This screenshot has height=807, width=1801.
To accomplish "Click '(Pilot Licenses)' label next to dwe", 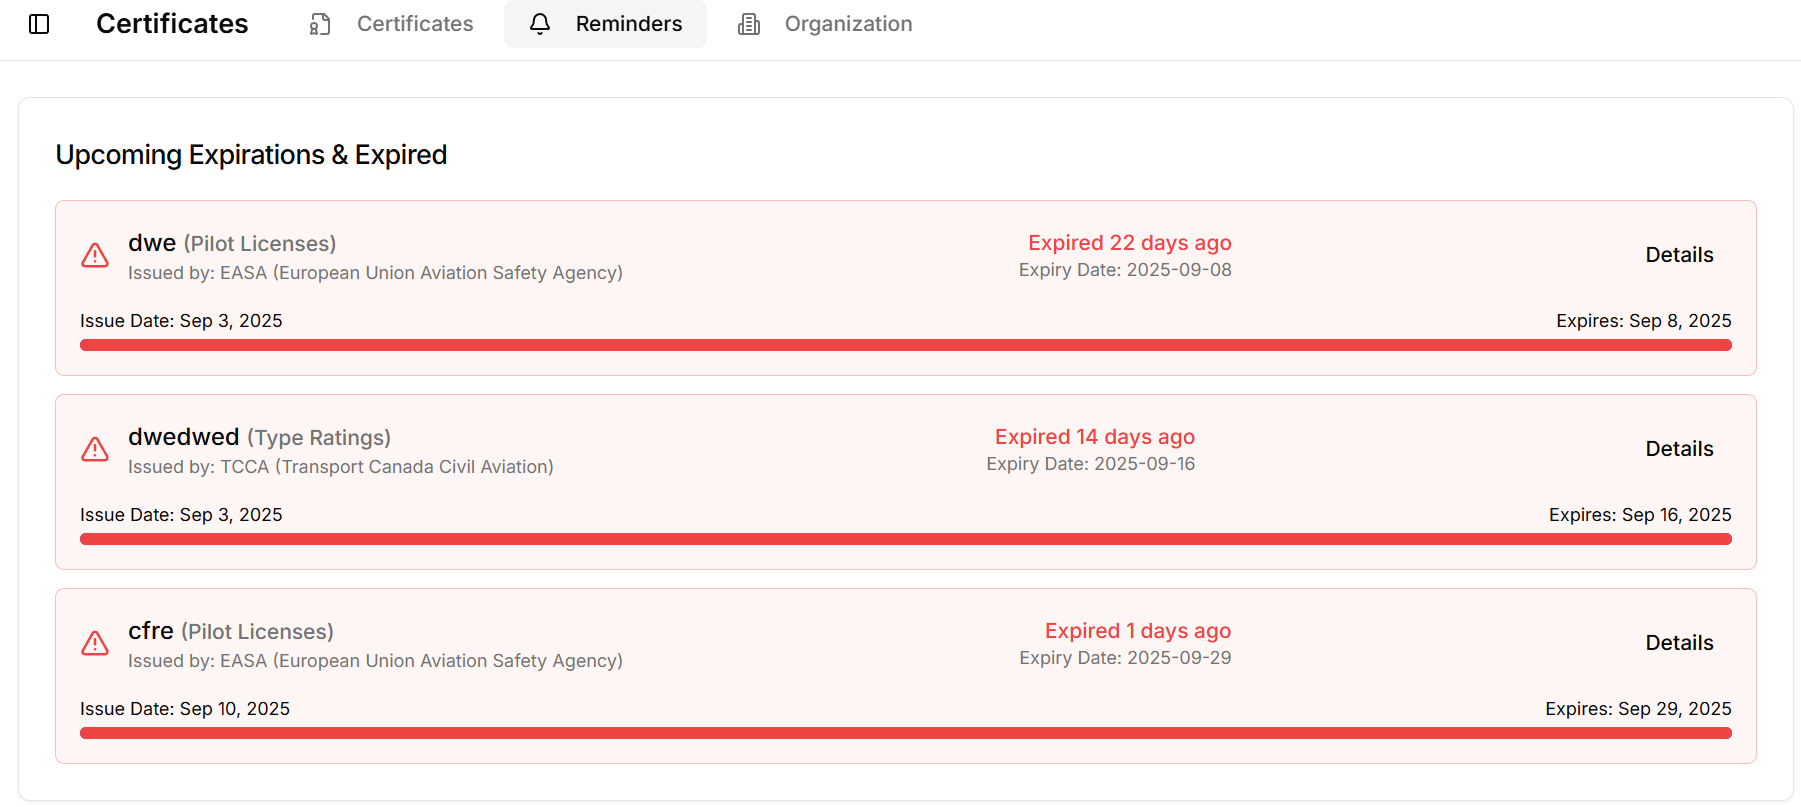I will (260, 244).
